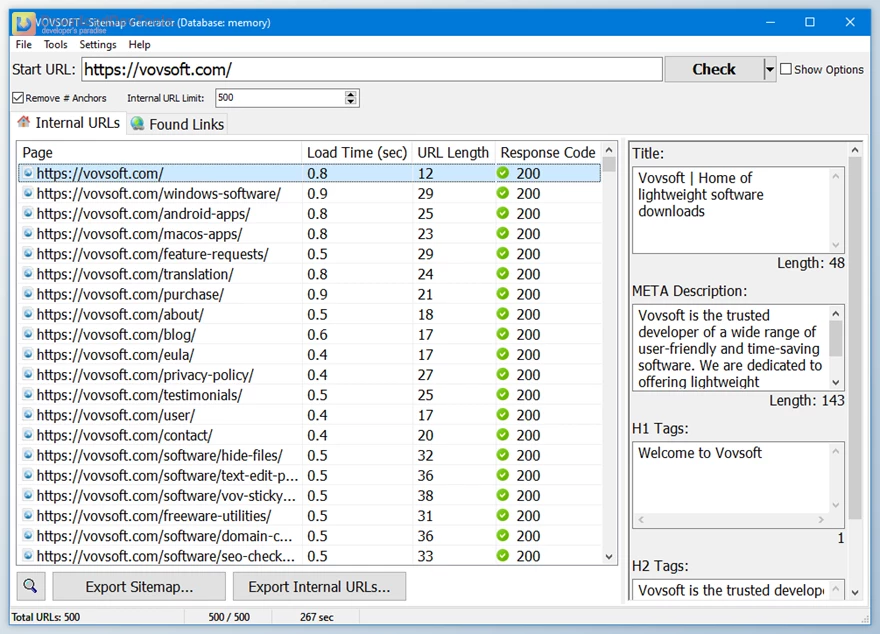This screenshot has width=880, height=634.
Task: Decrease the Internal URL Limit stepper
Action: [351, 102]
